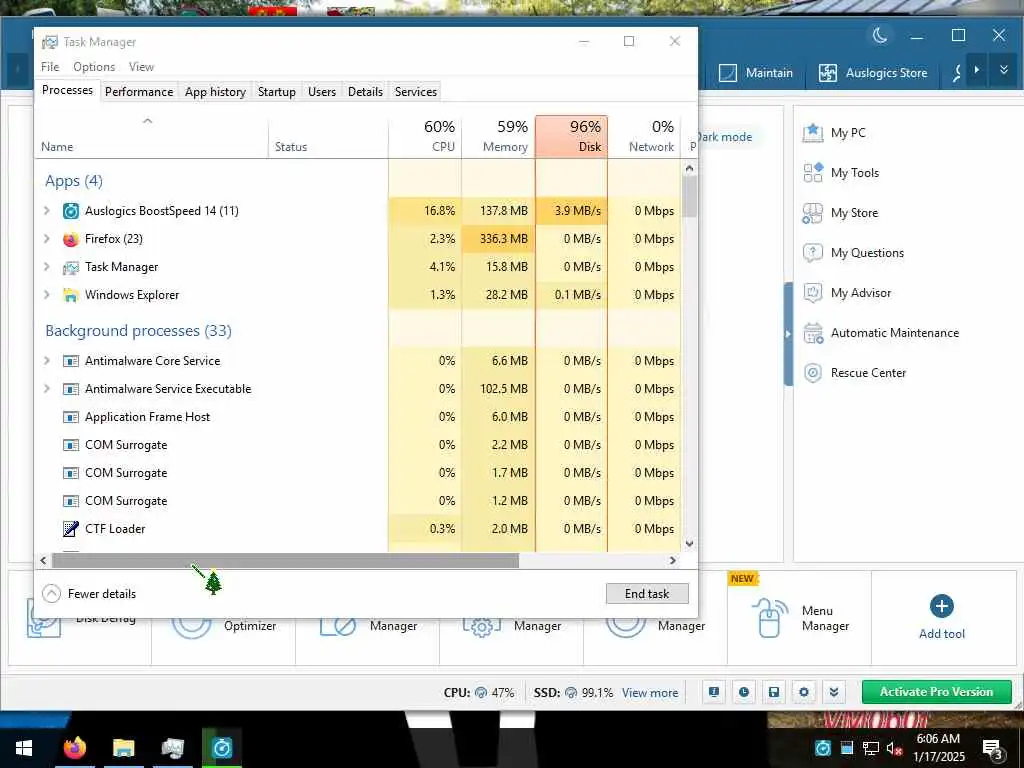The image size is (1024, 768).
Task: Click the End task button
Action: (647, 594)
